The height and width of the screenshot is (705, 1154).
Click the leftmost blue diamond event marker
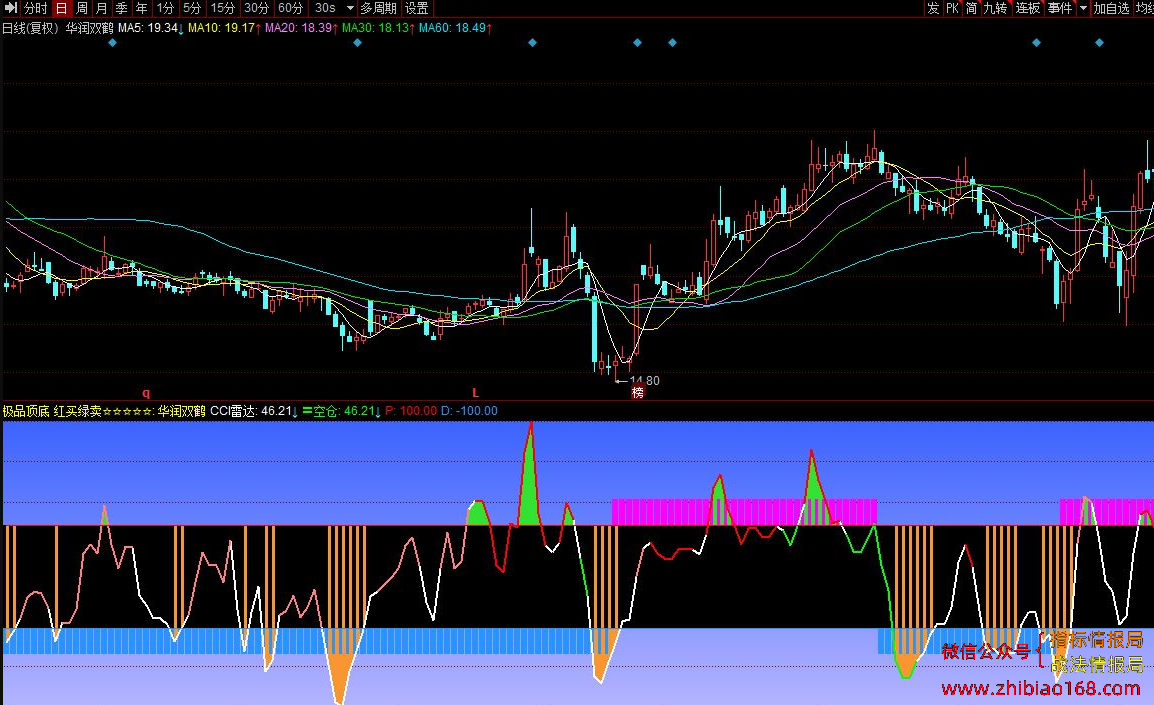pyautogui.click(x=112, y=43)
